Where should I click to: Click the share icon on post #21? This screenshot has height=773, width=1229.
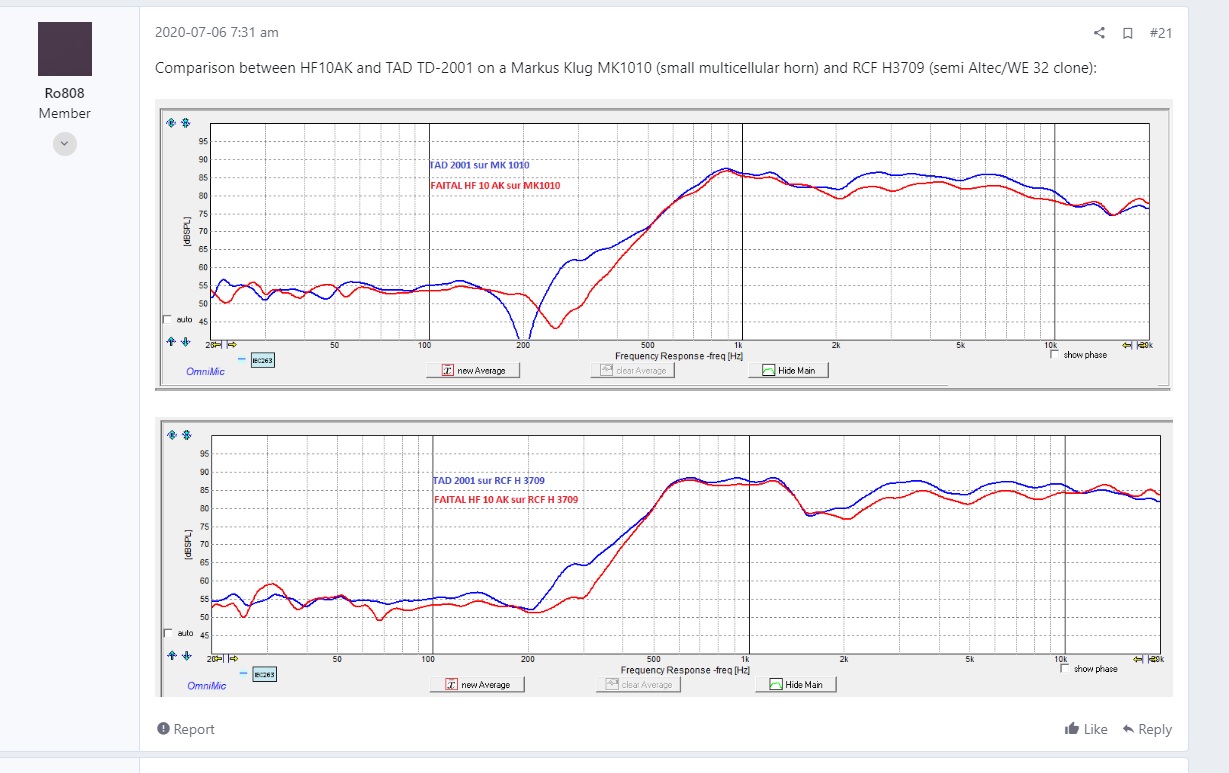coord(1099,33)
